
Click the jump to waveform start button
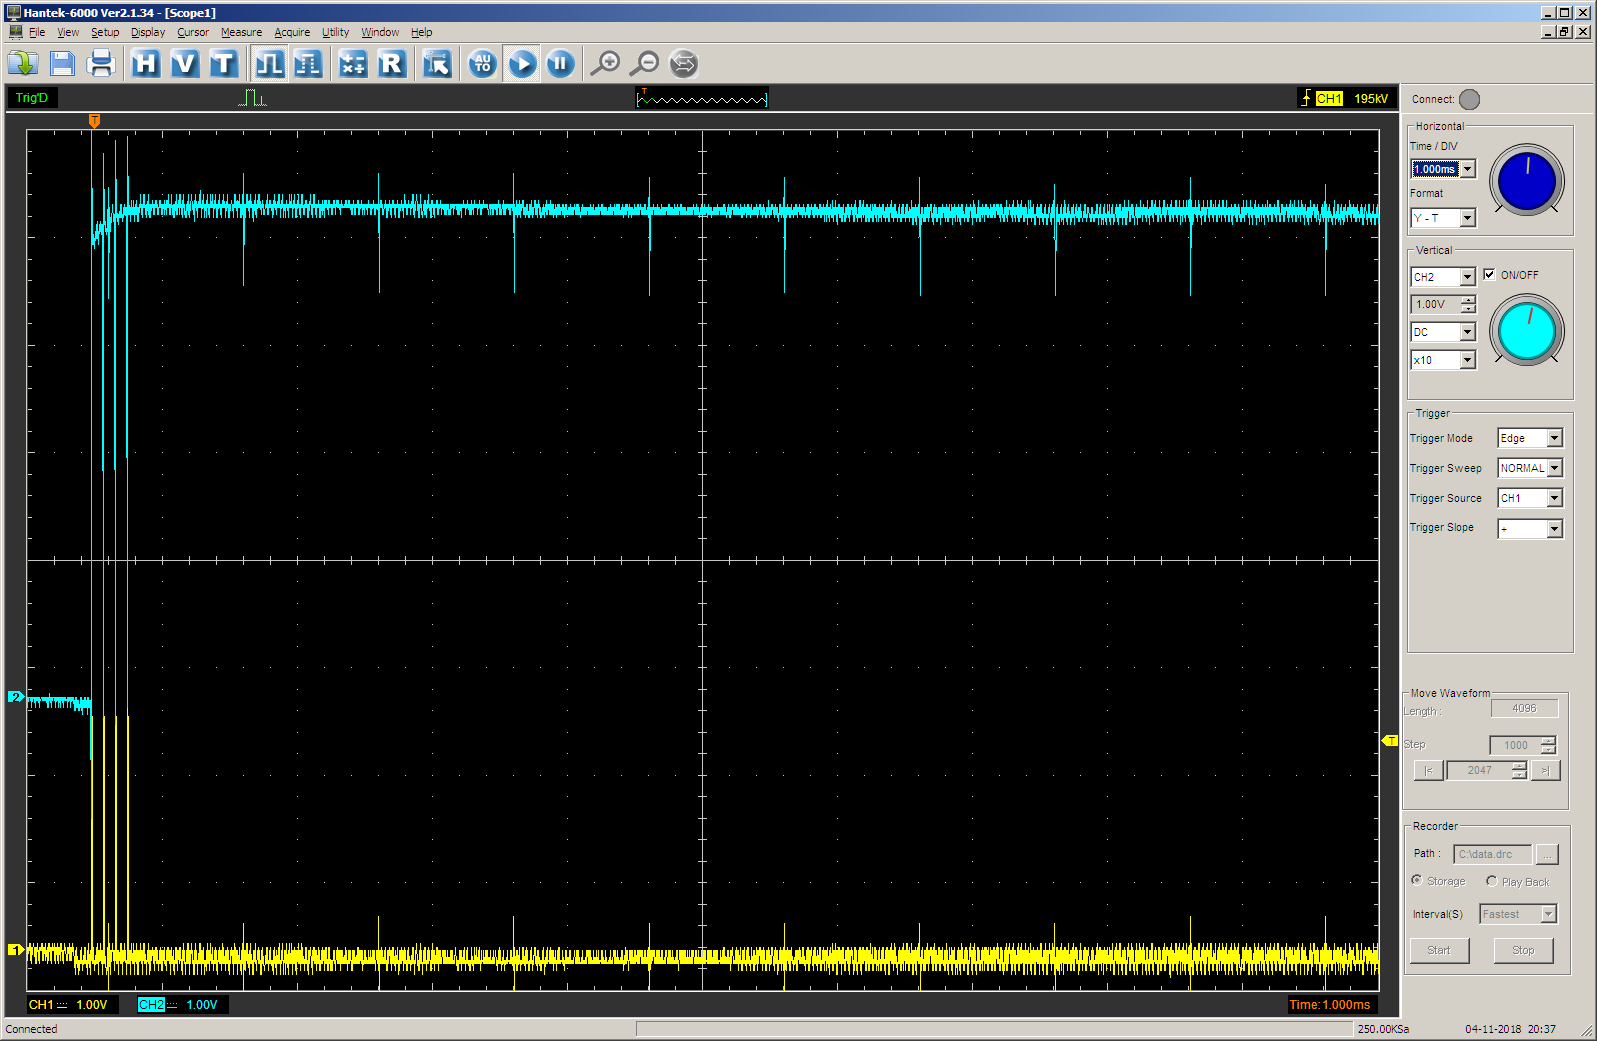1428,770
